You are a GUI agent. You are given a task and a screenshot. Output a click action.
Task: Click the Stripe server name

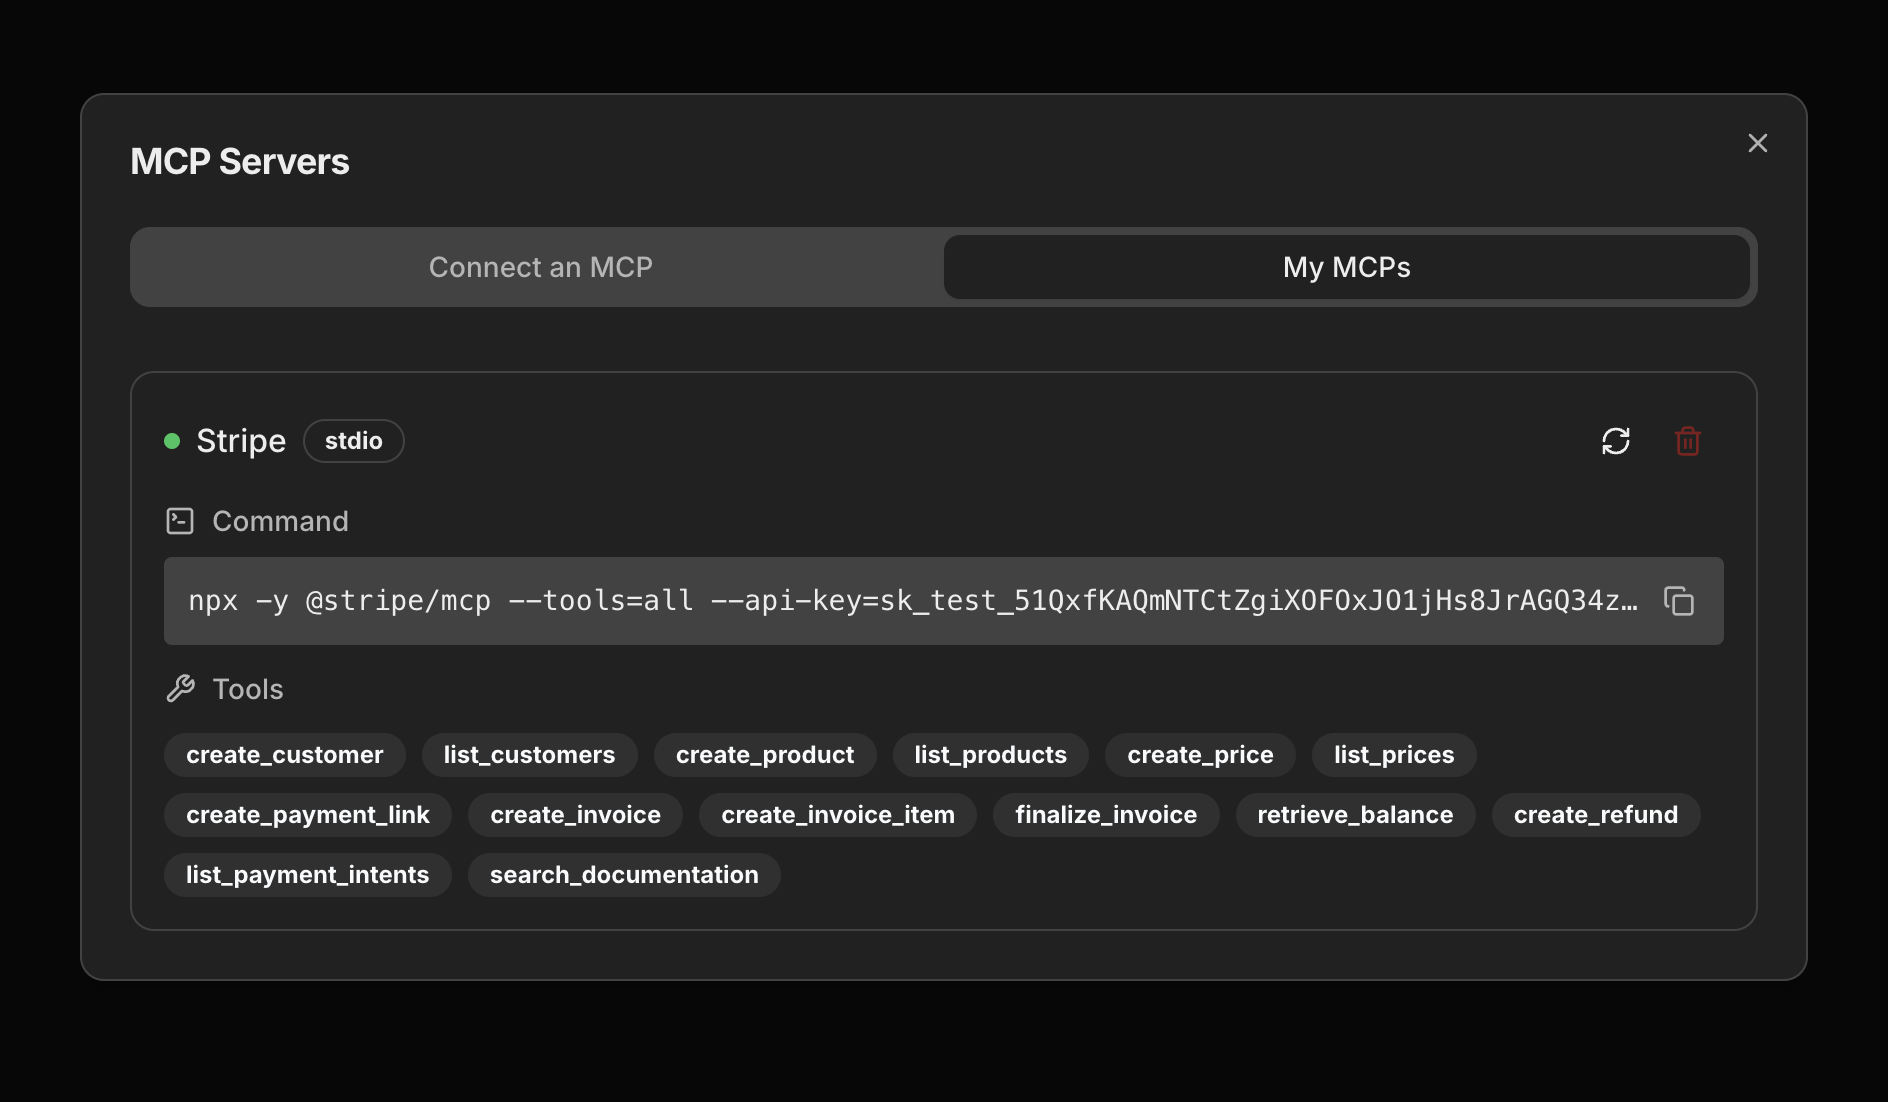point(240,441)
